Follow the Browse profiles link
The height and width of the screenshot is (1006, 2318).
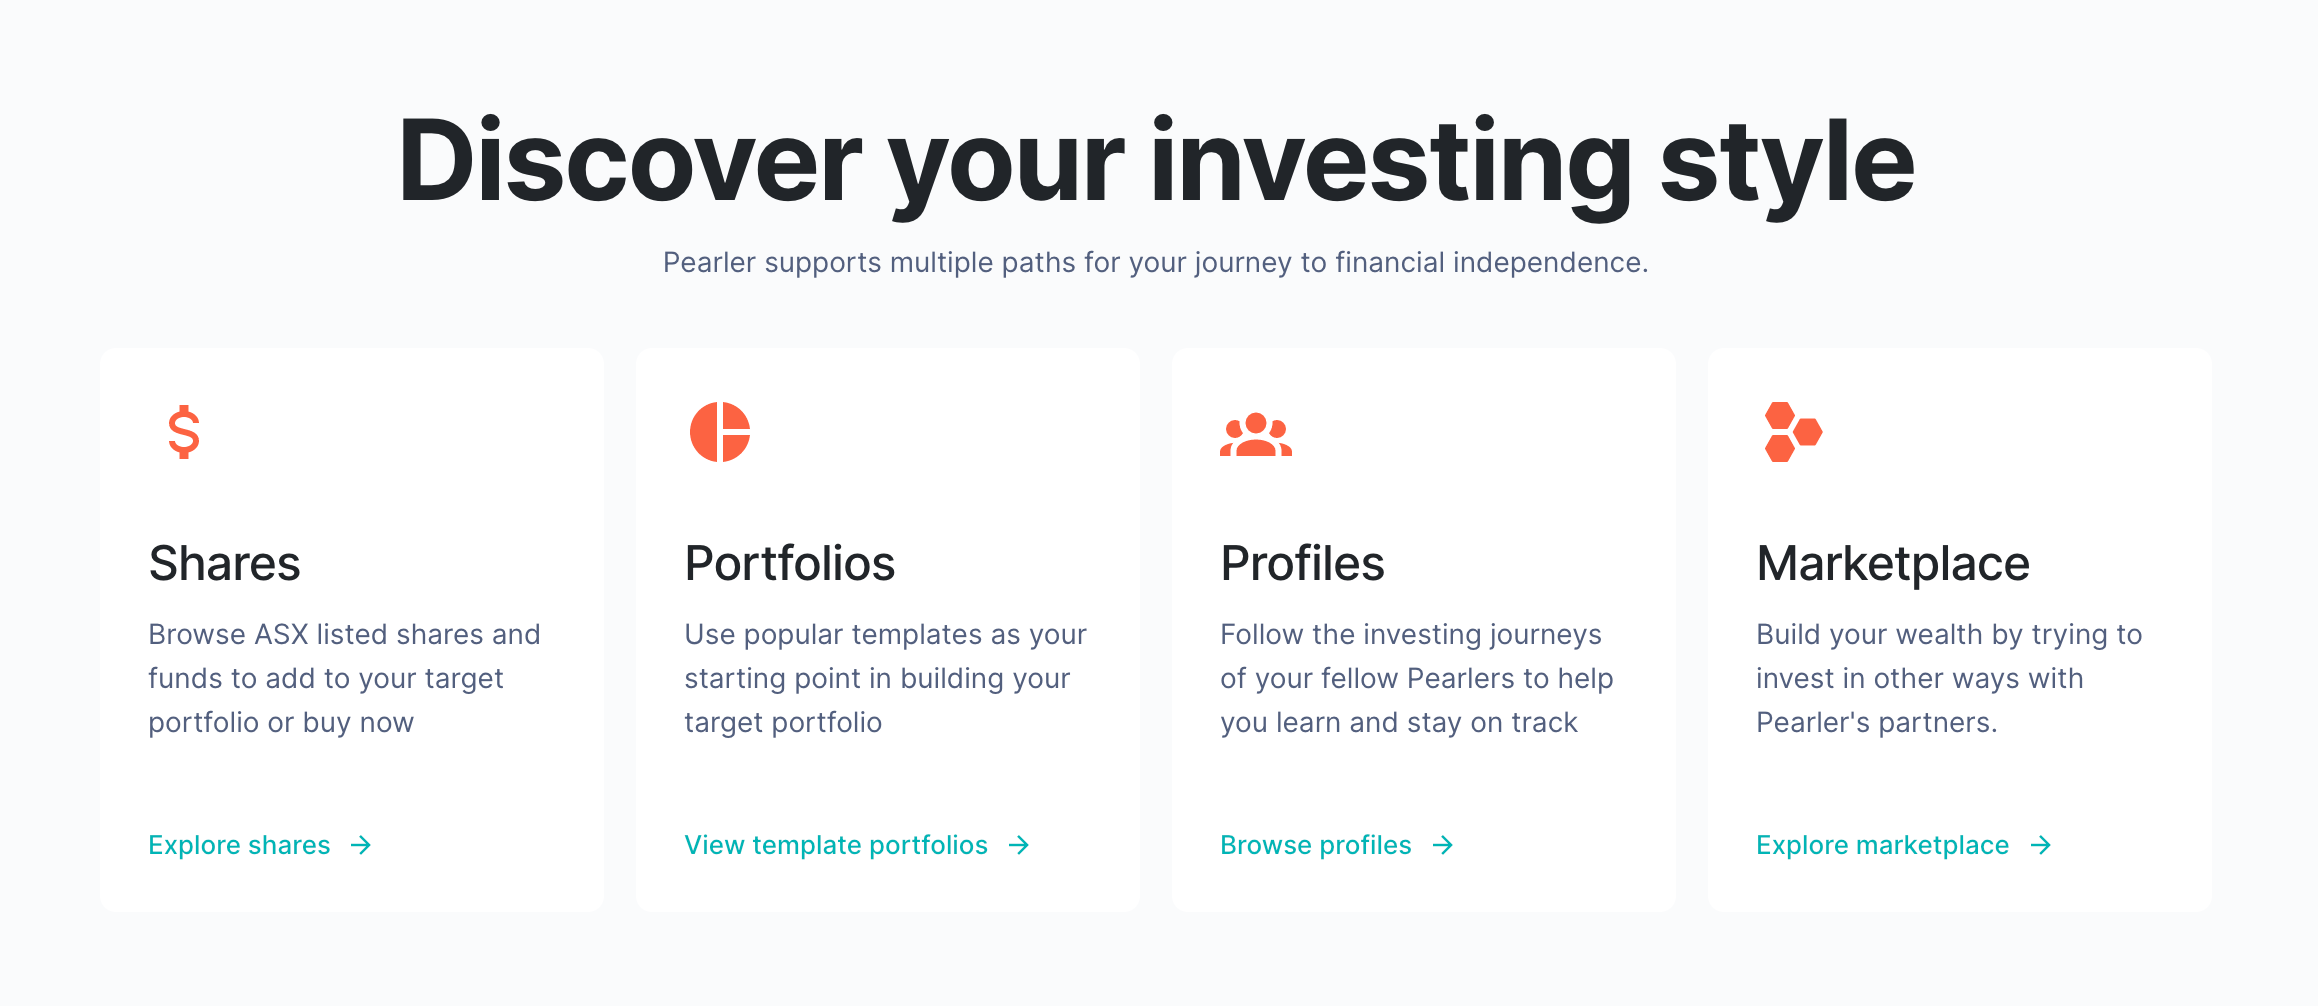pos(1316,845)
